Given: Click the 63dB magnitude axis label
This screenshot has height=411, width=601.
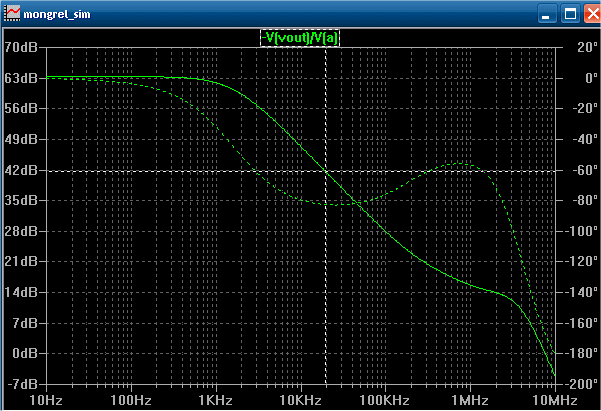Looking at the screenshot, I should (x=21, y=78).
